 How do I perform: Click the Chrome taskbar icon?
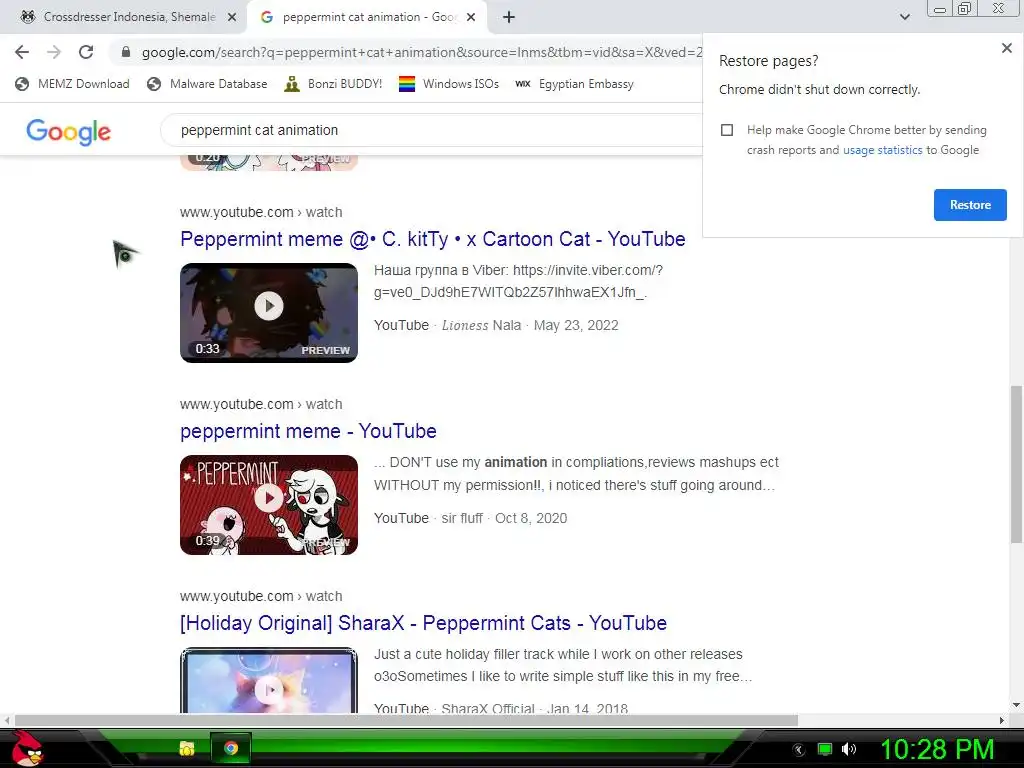tap(231, 748)
